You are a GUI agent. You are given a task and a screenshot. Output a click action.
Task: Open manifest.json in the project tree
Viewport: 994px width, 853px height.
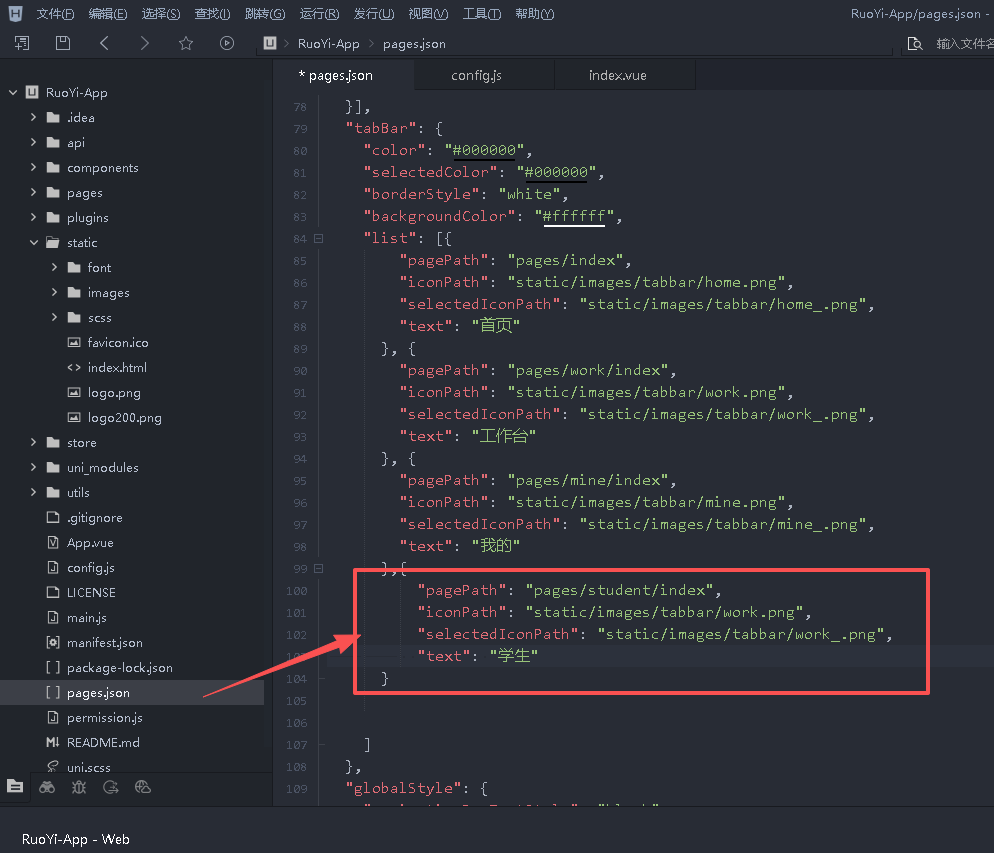pyautogui.click(x=104, y=643)
